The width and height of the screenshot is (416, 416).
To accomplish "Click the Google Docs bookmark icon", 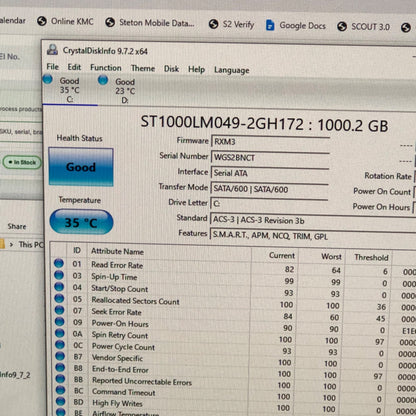I will (270, 25).
